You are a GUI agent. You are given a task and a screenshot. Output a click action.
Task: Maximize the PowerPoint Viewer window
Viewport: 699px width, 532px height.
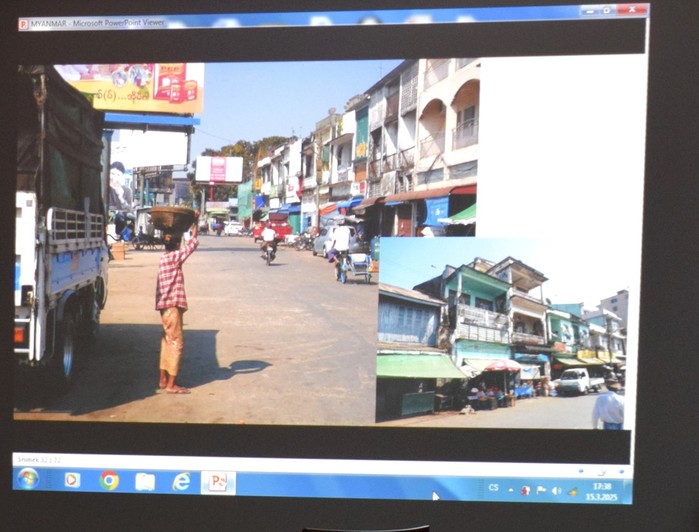606,10
